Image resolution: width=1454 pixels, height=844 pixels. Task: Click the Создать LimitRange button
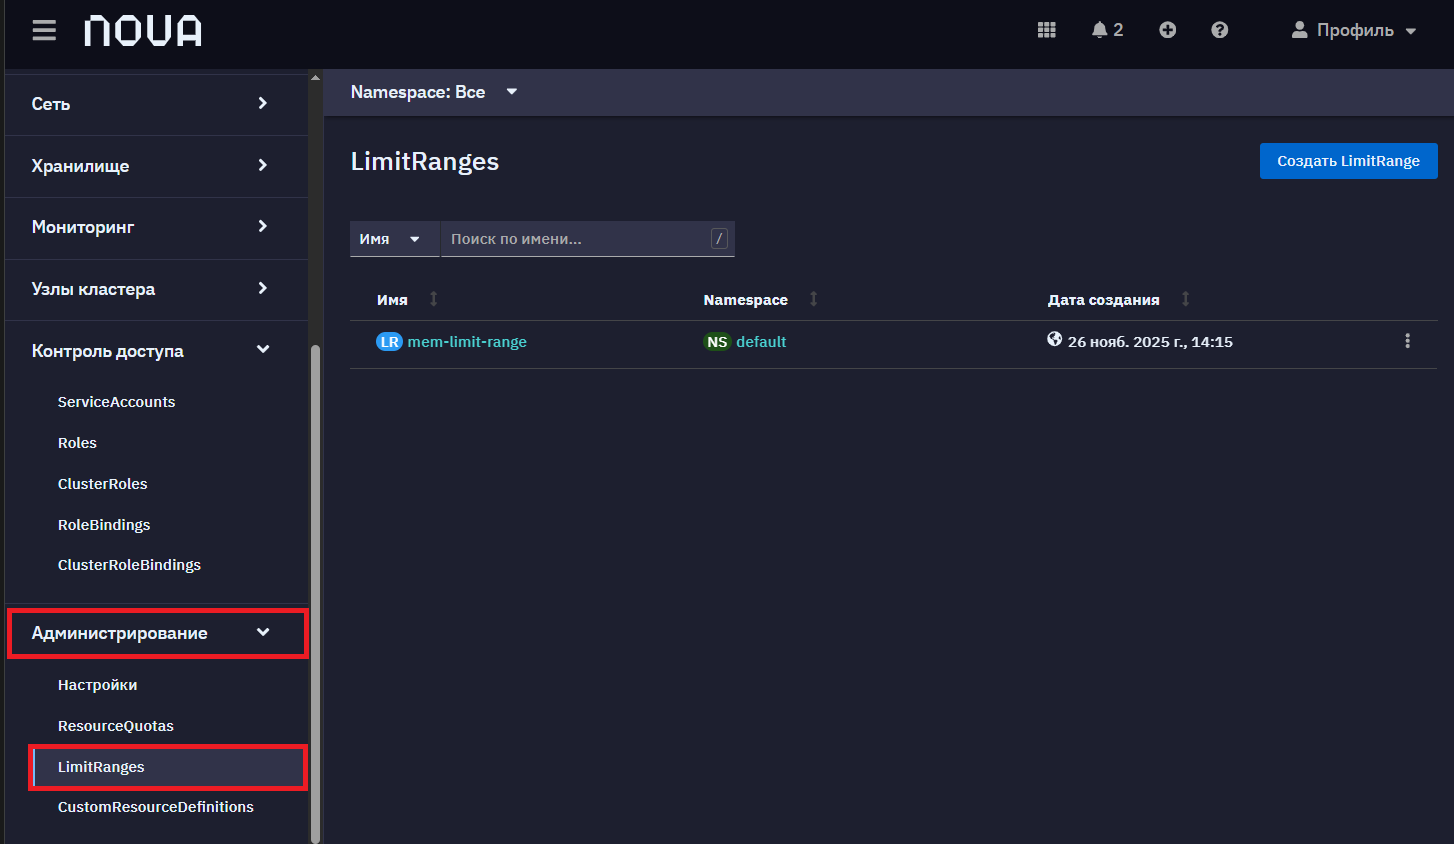[x=1348, y=161]
